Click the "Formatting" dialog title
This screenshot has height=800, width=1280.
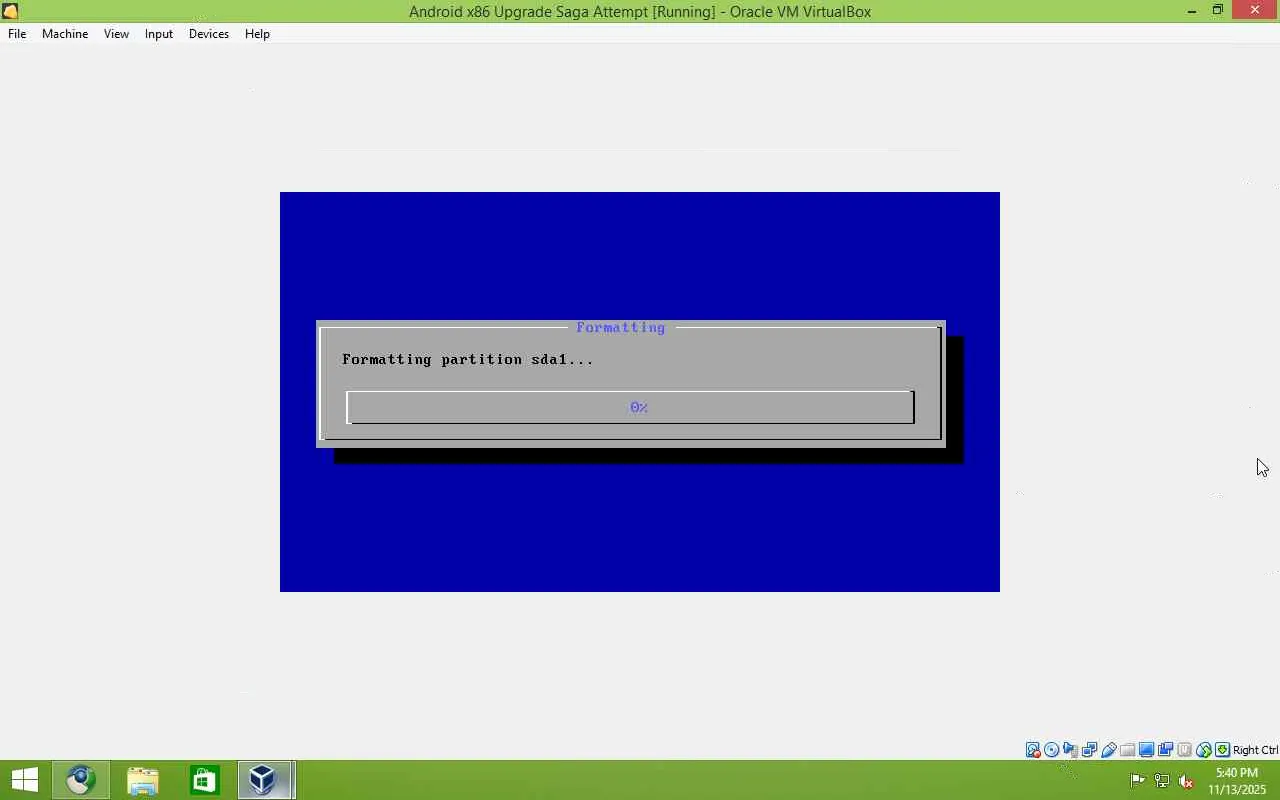coord(620,327)
